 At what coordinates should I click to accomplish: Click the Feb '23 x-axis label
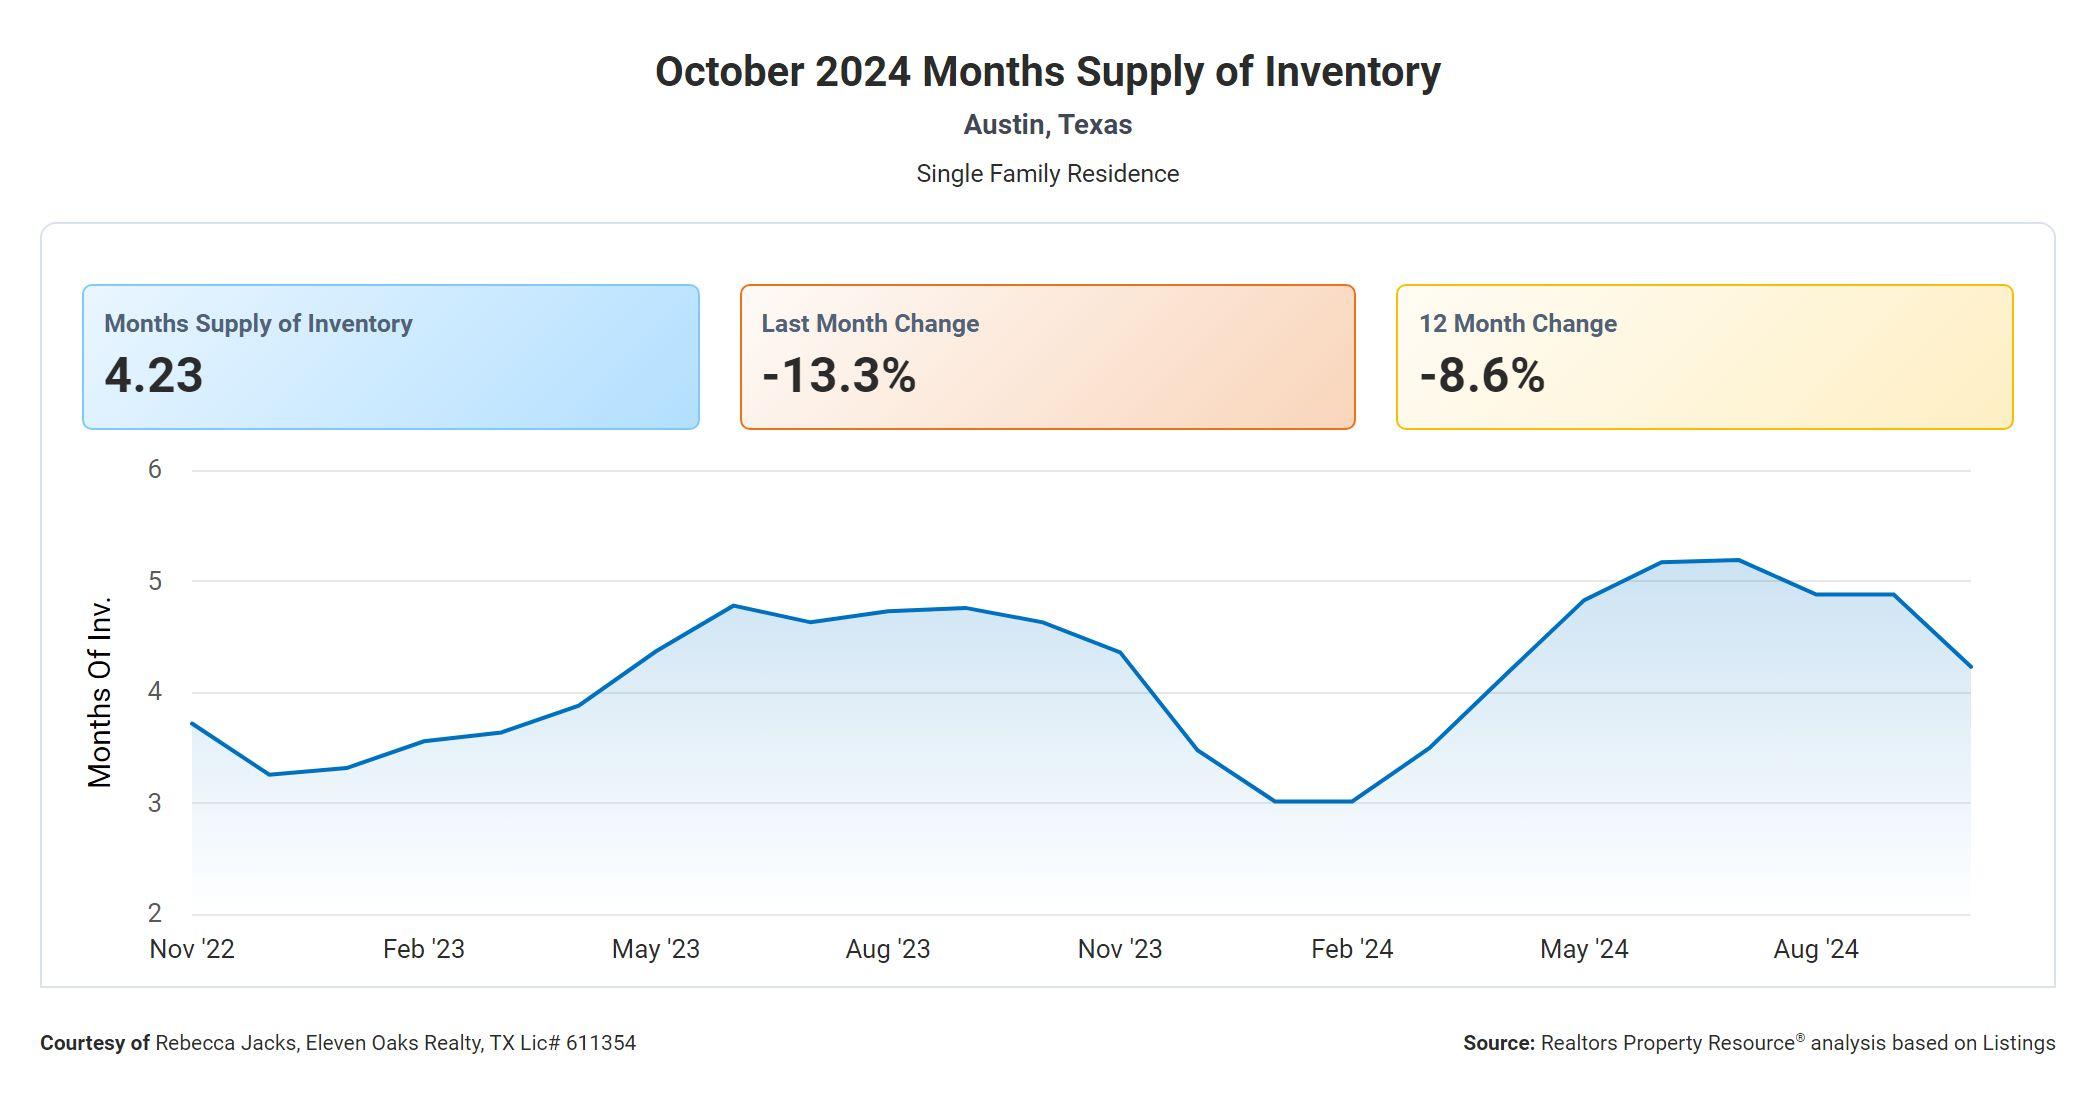[x=424, y=949]
